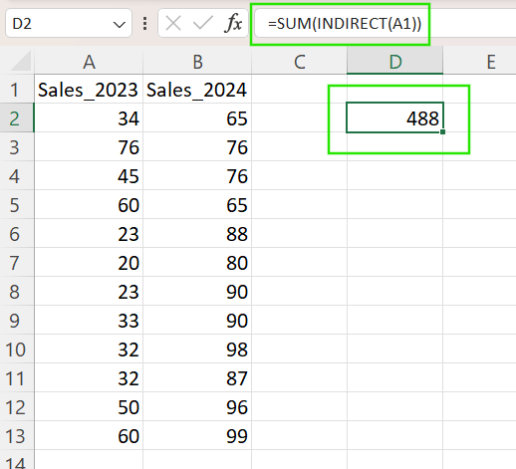The width and height of the screenshot is (516, 469).
Task: Click cell B1 containing Sales_2024
Action: [197, 89]
